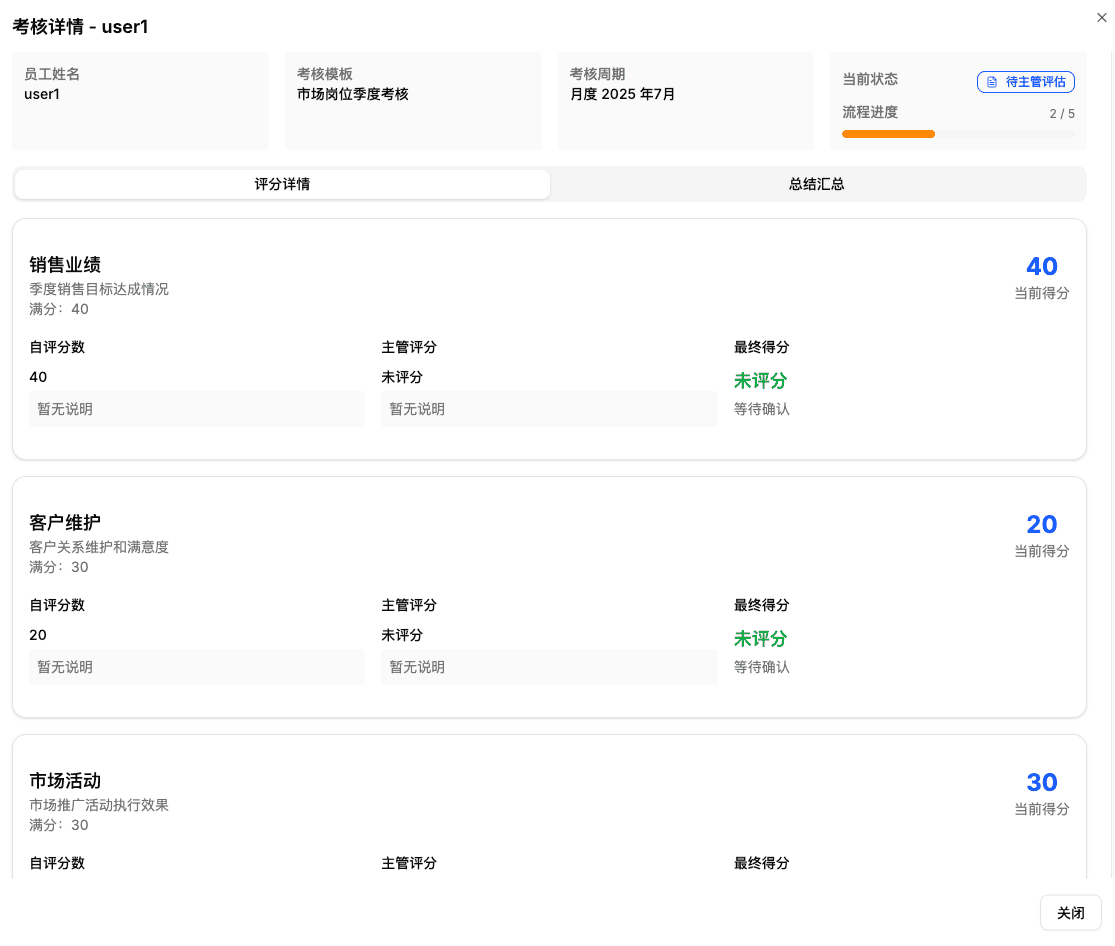Close the dialog via the X icon
The height and width of the screenshot is (946, 1115).
tap(1102, 17)
